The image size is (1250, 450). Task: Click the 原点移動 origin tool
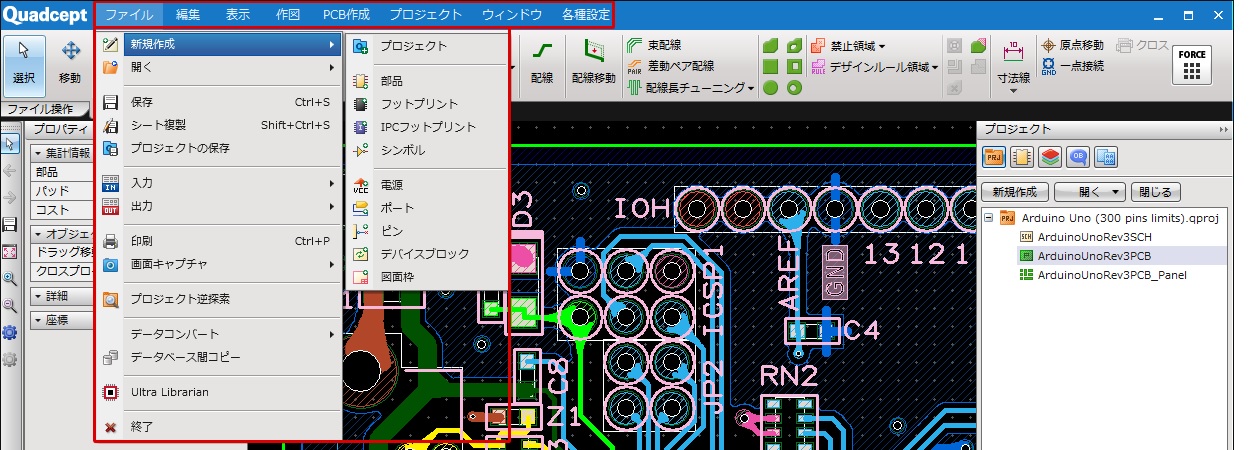coord(1073,46)
